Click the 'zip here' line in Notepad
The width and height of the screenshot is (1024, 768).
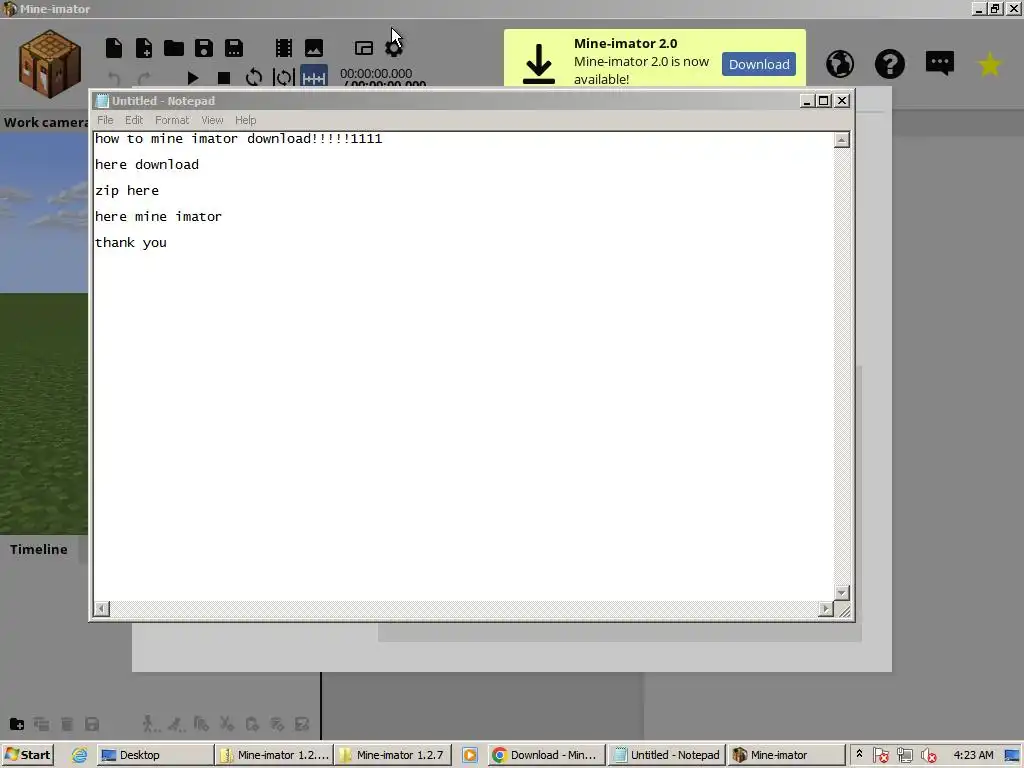[127, 191]
